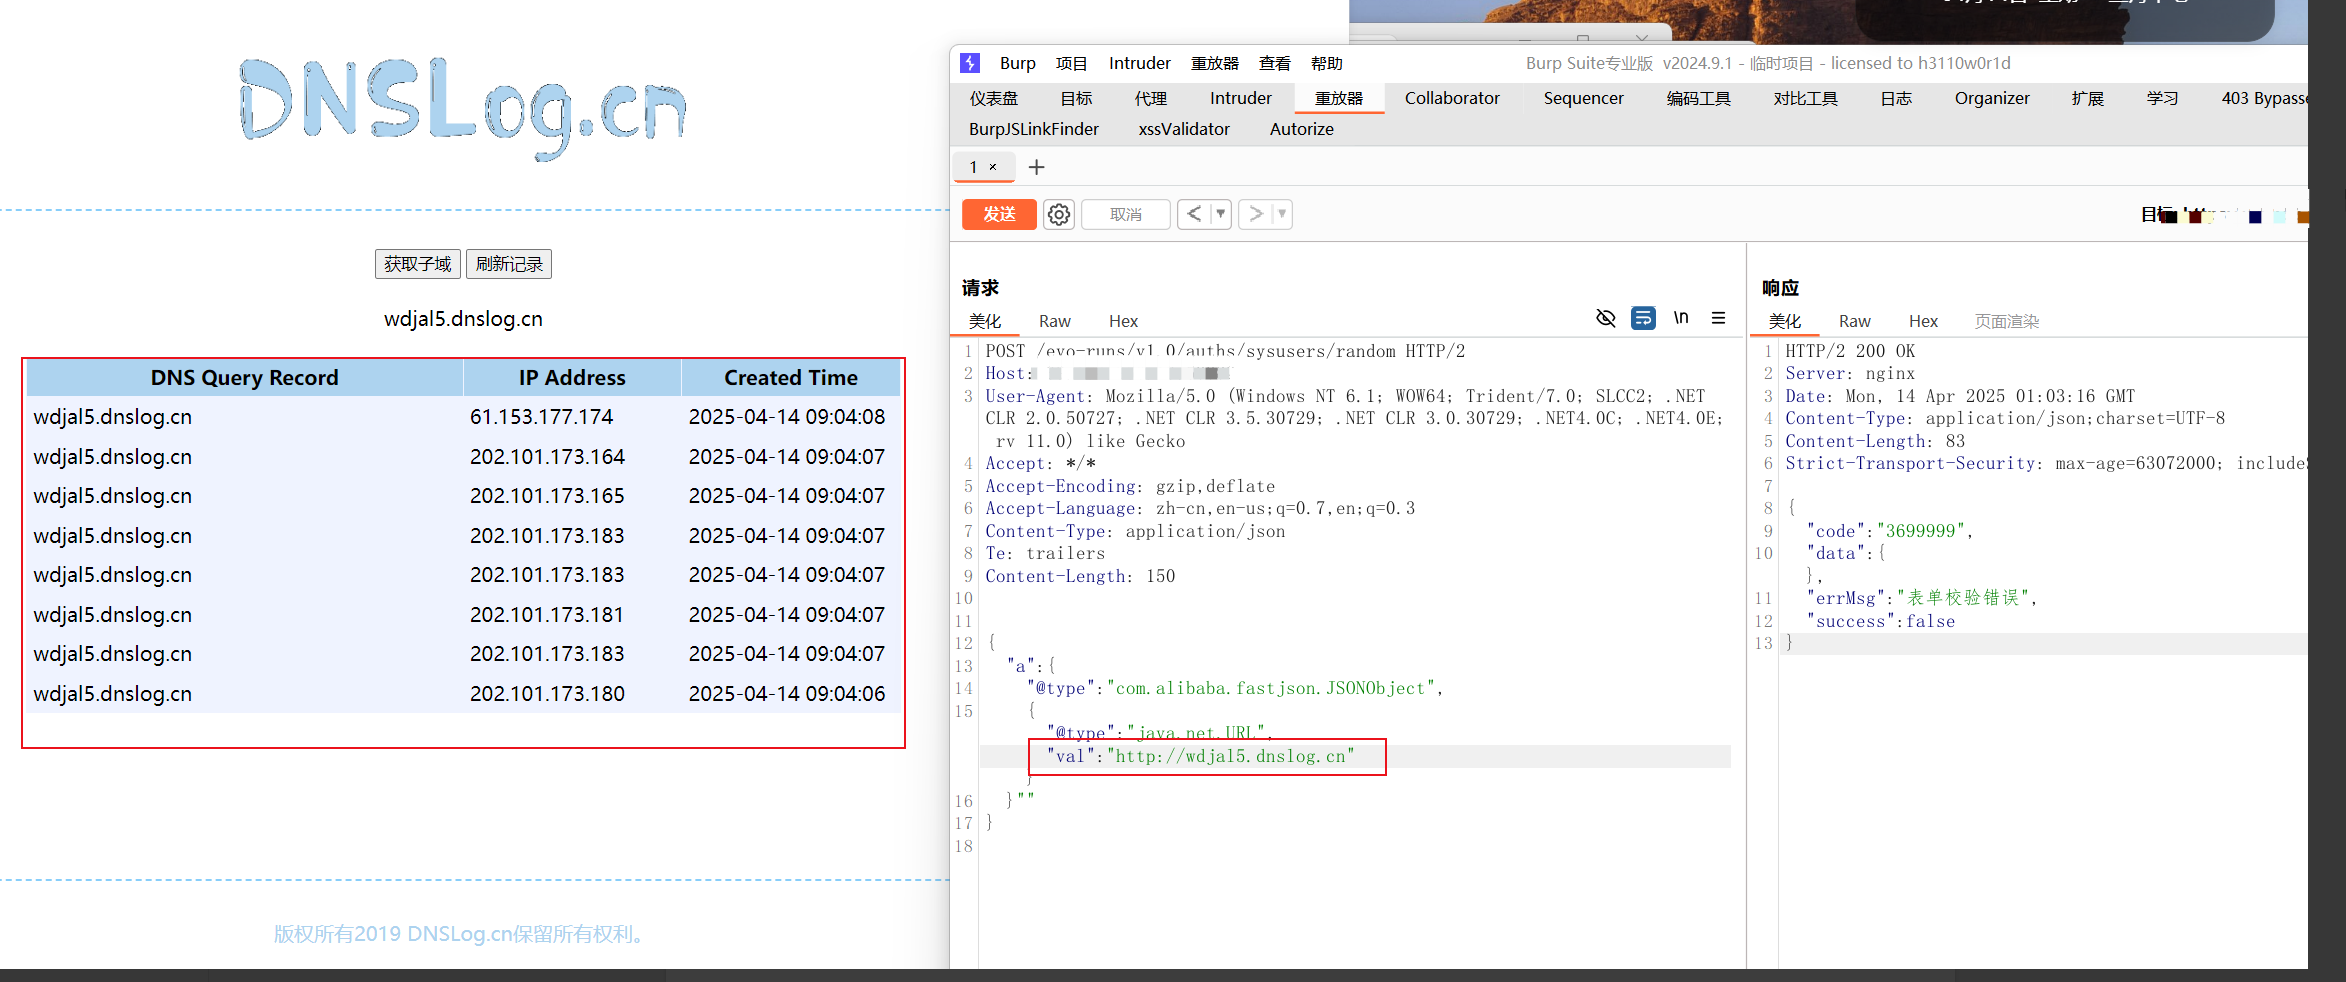Select IP address 202.101.173.165 cell

point(572,496)
